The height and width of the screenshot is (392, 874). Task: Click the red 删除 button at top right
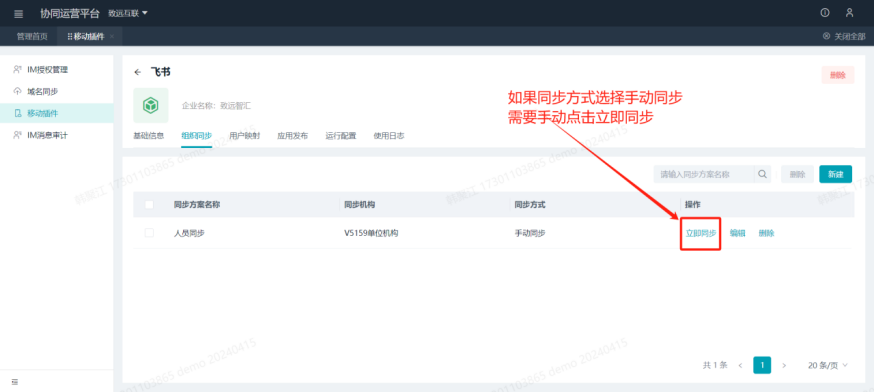click(x=838, y=75)
